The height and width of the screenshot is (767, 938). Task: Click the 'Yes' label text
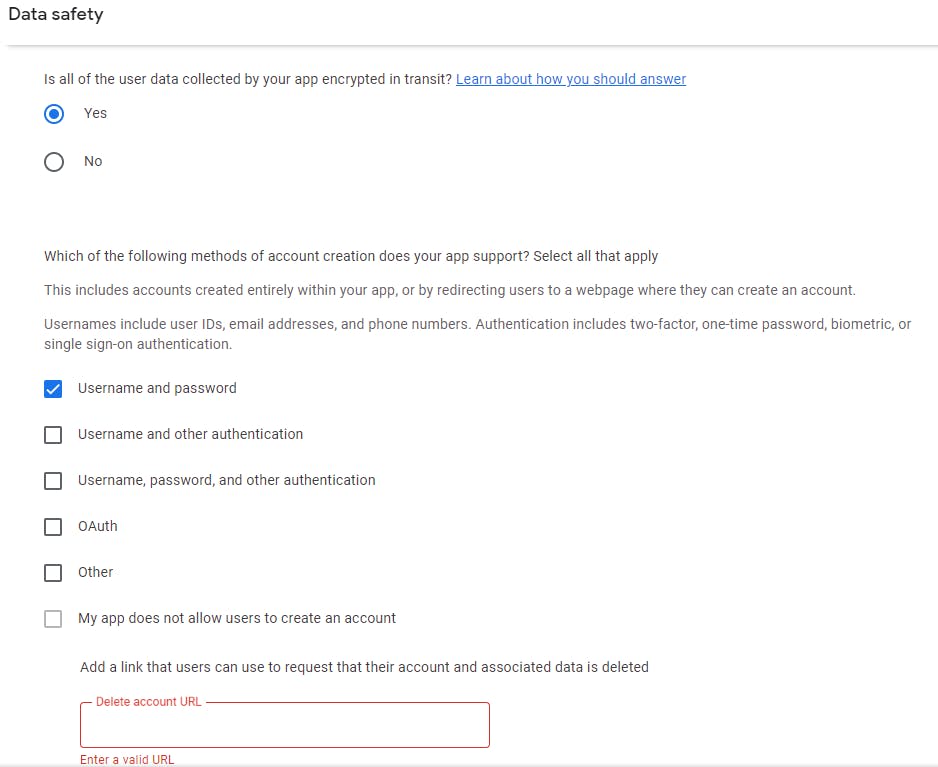[95, 113]
